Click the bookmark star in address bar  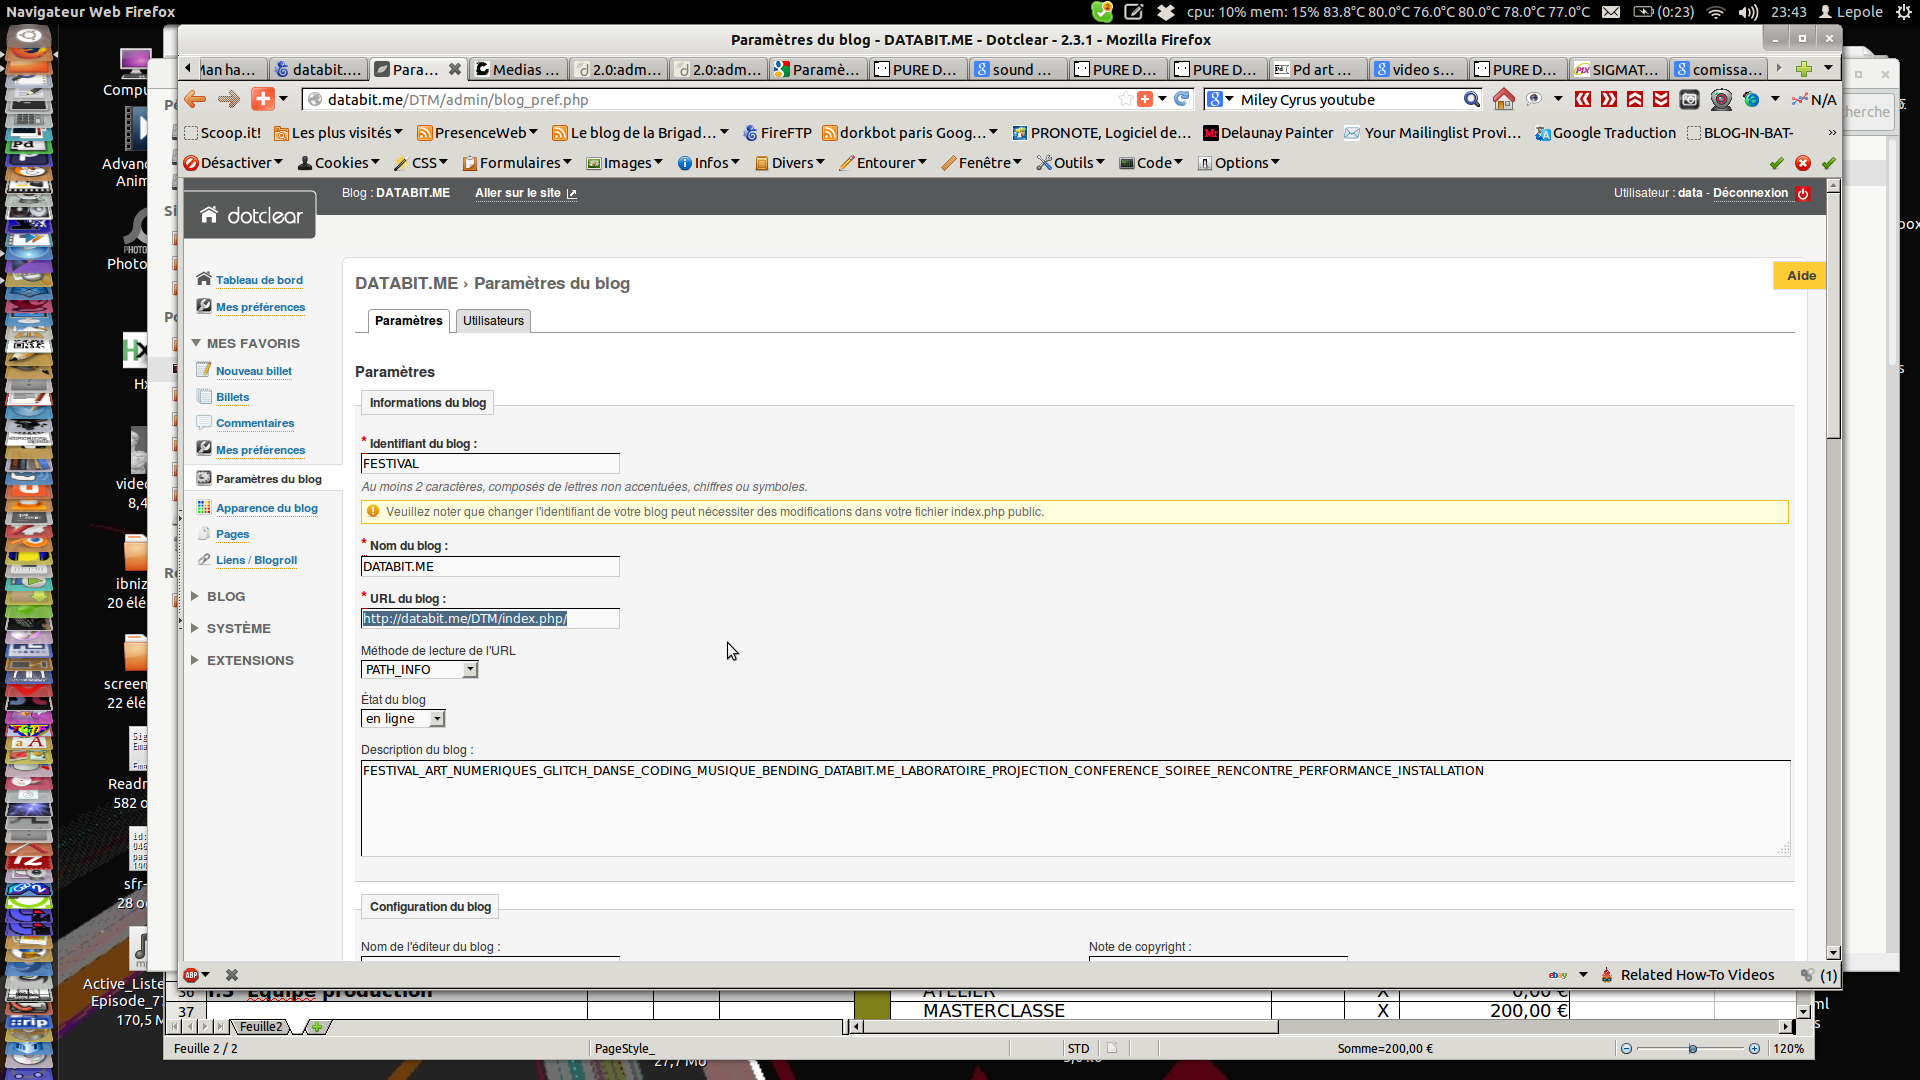(x=1126, y=99)
